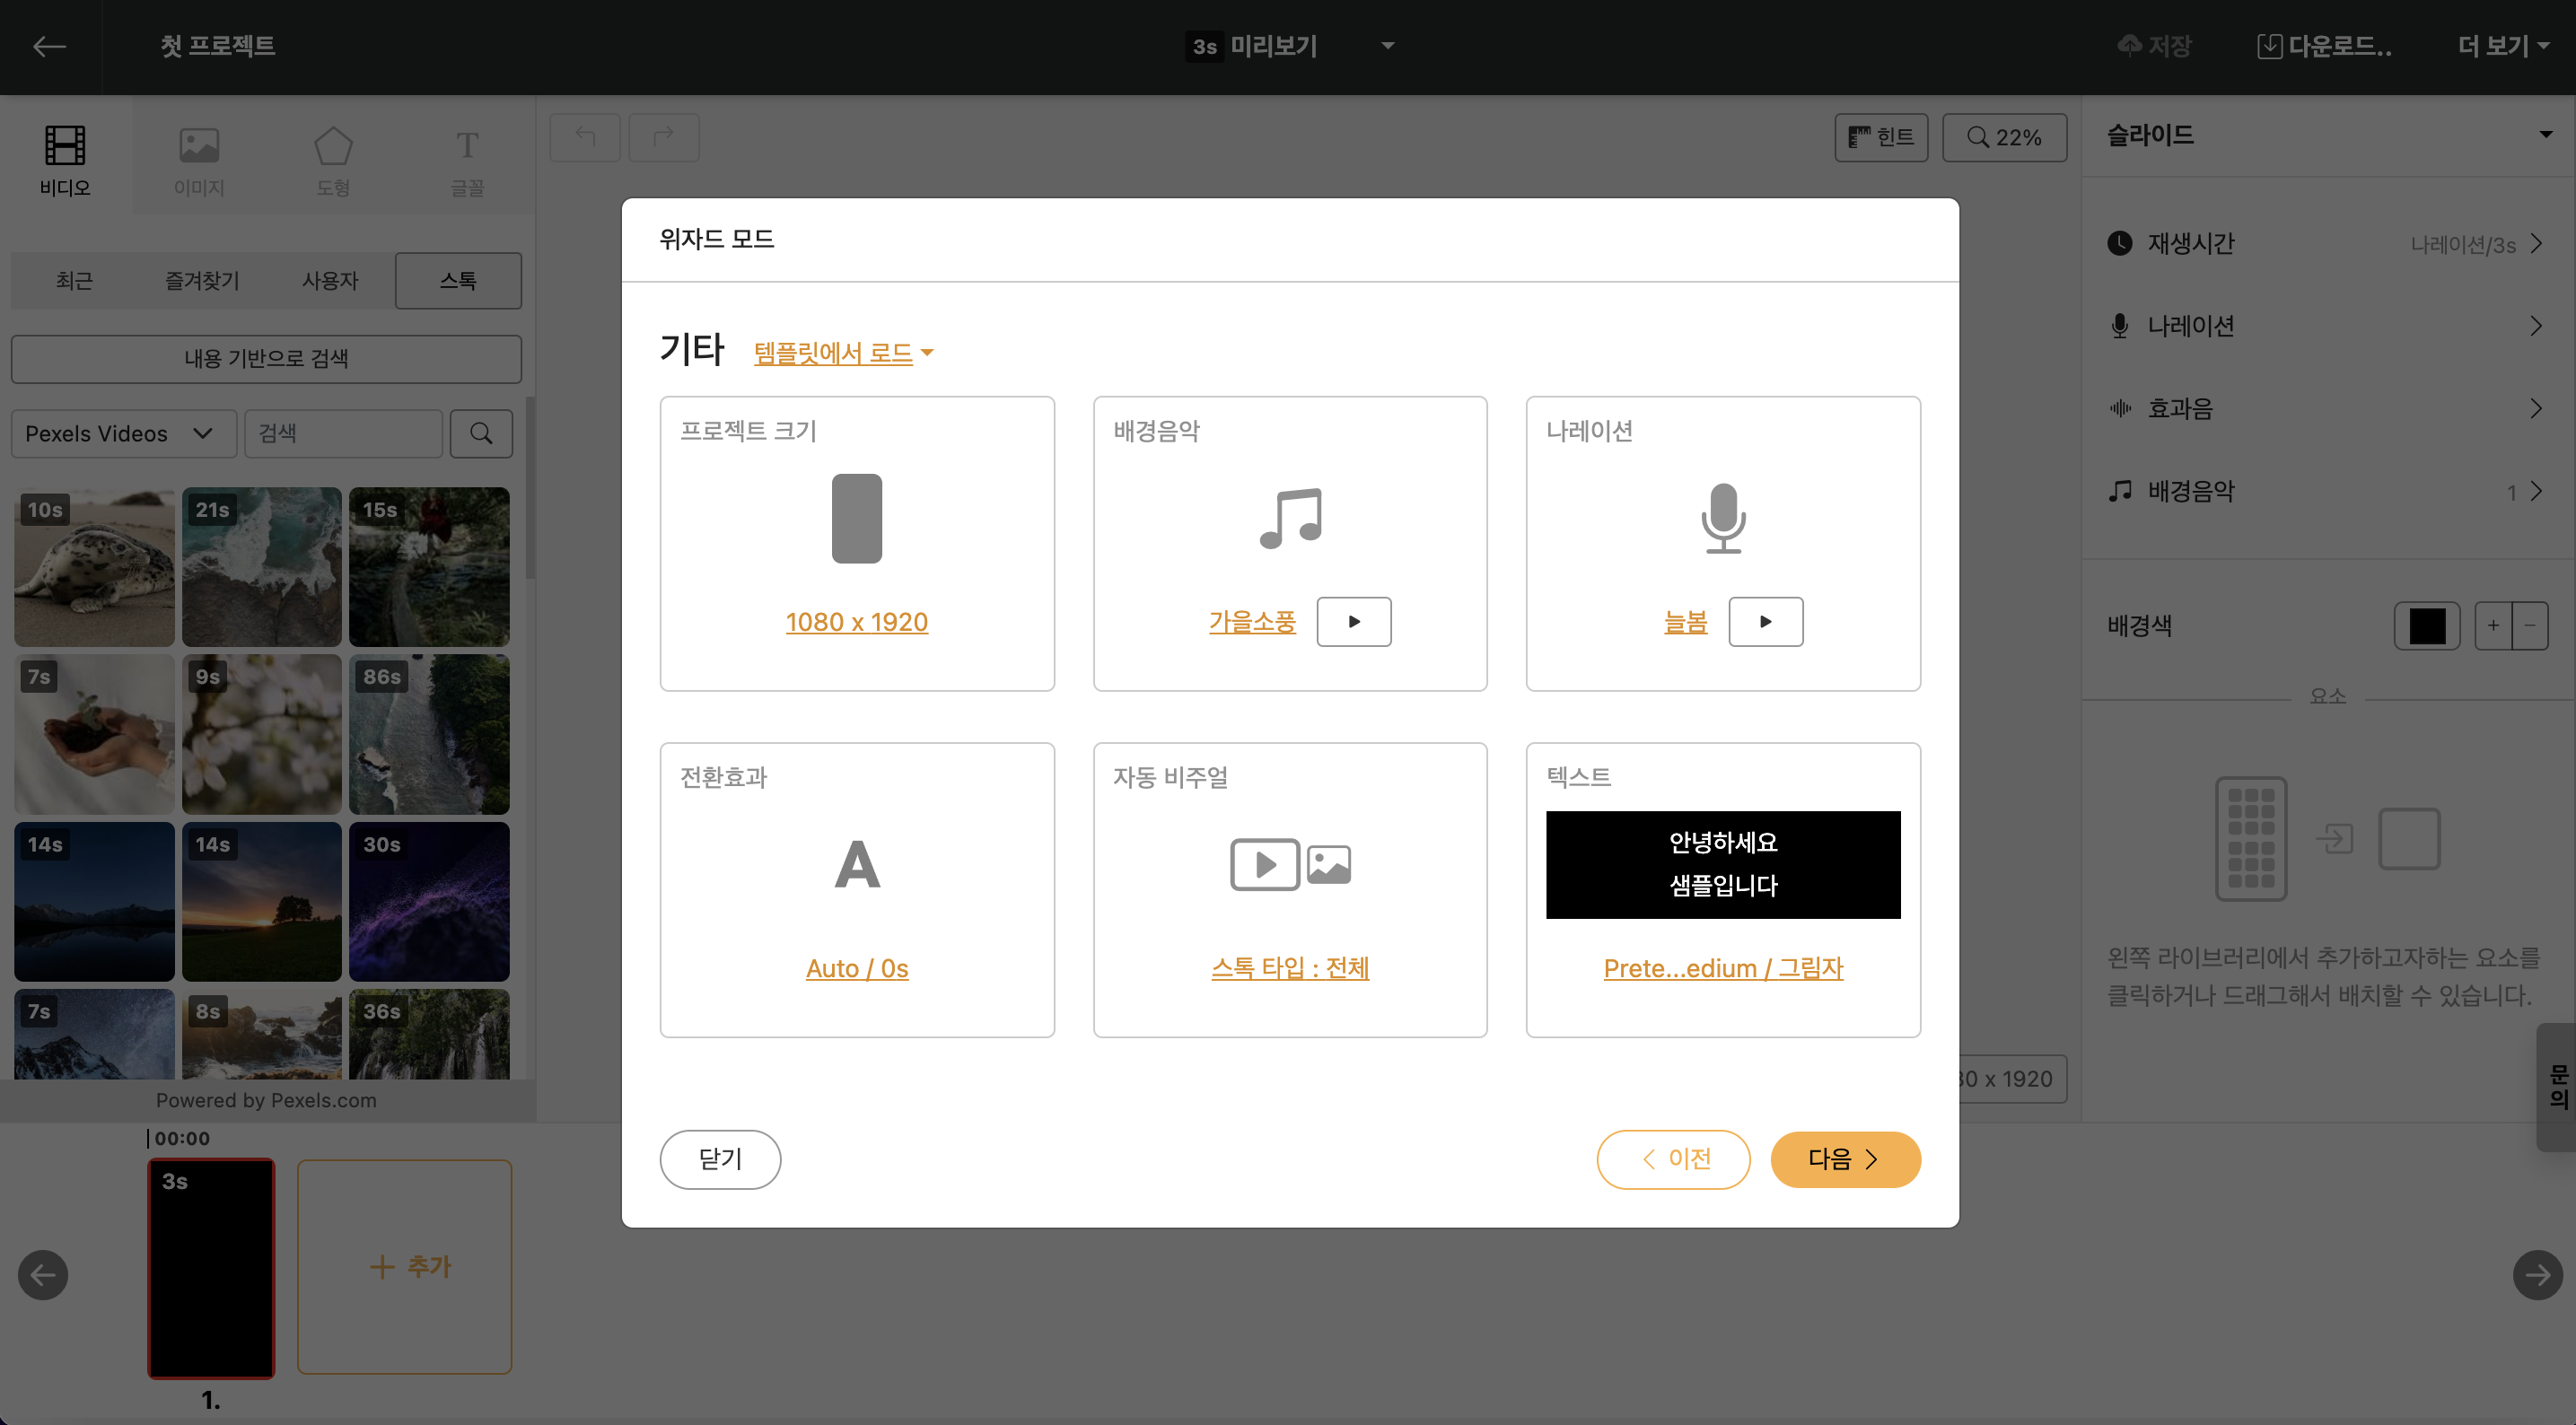Screen dimensions: 2576x1425
Task: Click the 다운로드 download button
Action: [x=2324, y=46]
